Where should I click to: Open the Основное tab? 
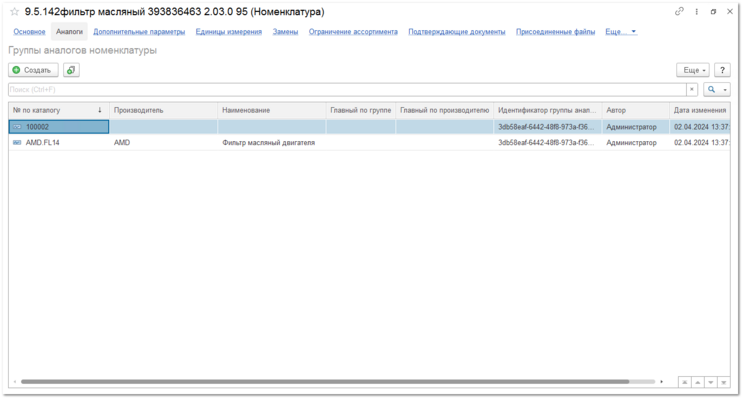click(29, 32)
